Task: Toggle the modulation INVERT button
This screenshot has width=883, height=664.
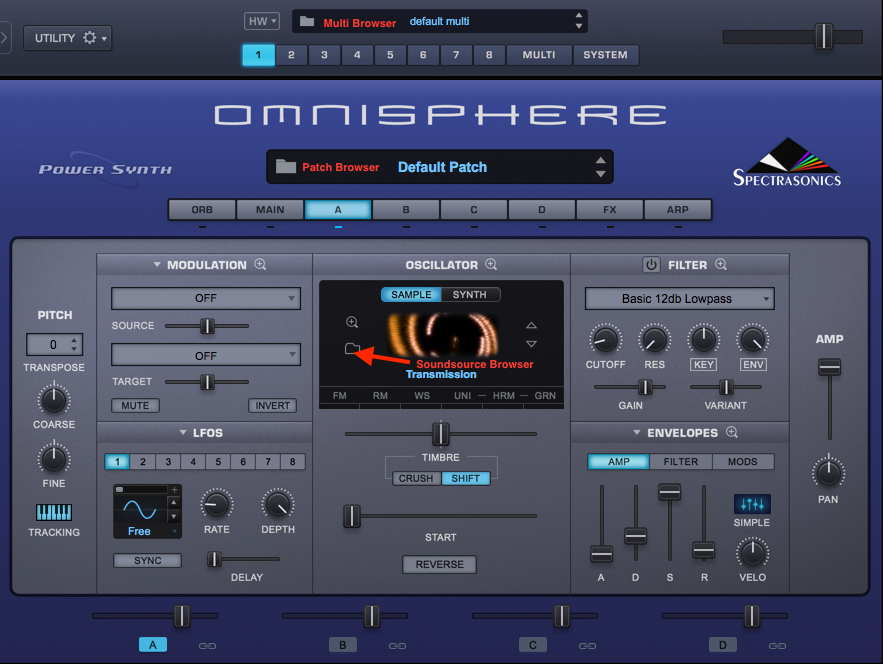Action: 273,405
